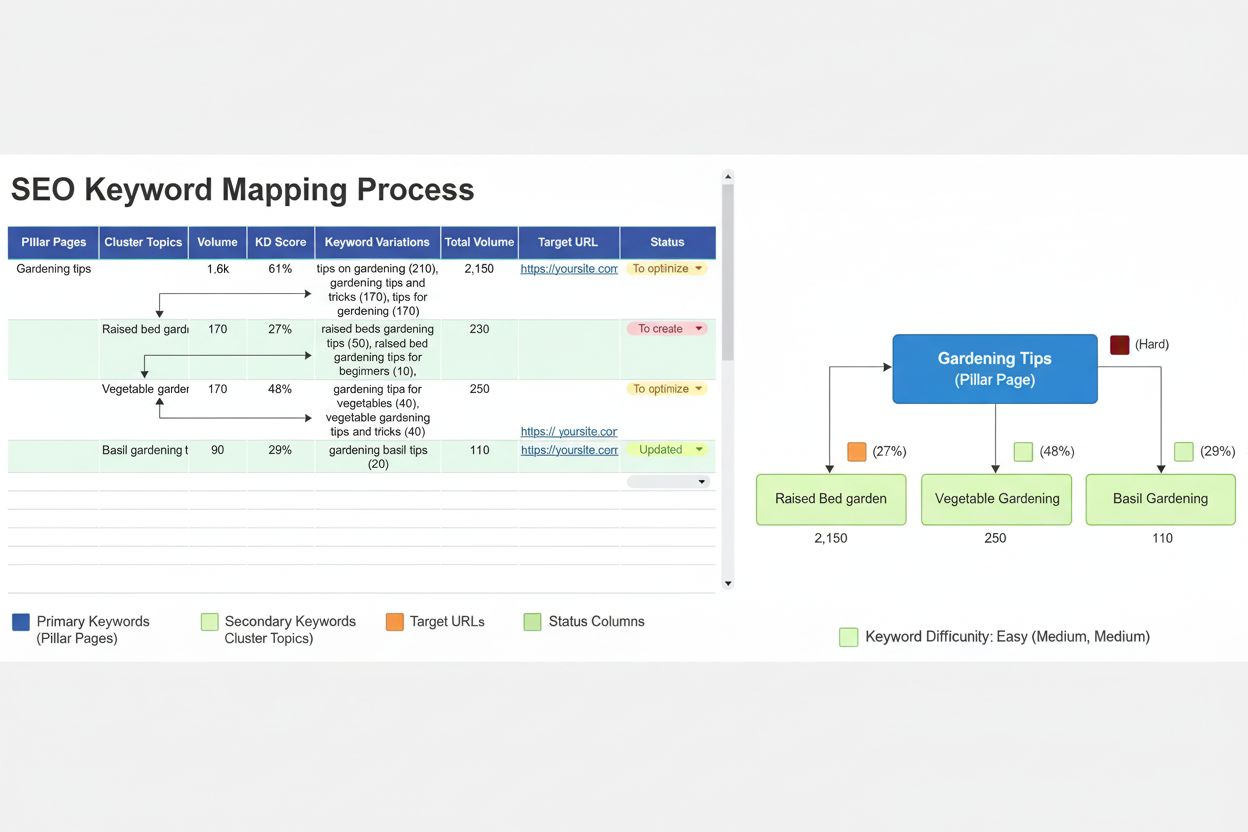Select the Pillar Pages column header
The image size is (1248, 832).
52,241
